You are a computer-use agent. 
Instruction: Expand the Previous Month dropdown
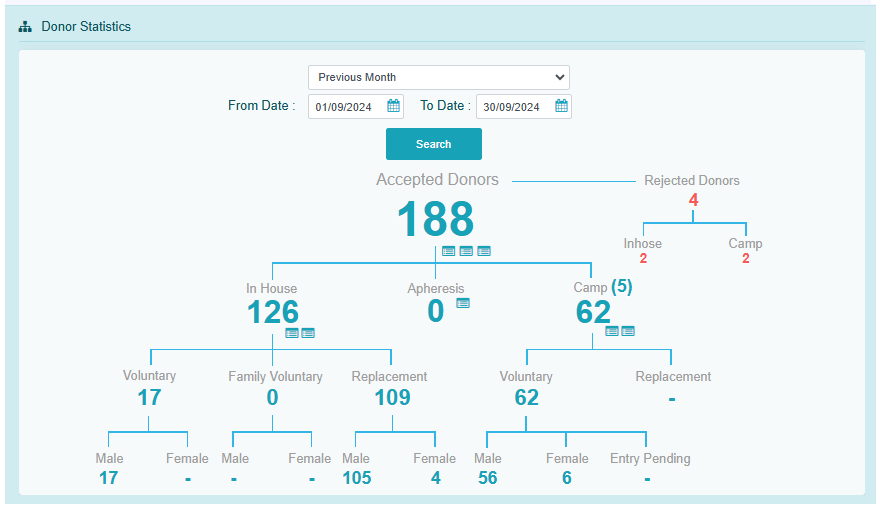coord(438,77)
